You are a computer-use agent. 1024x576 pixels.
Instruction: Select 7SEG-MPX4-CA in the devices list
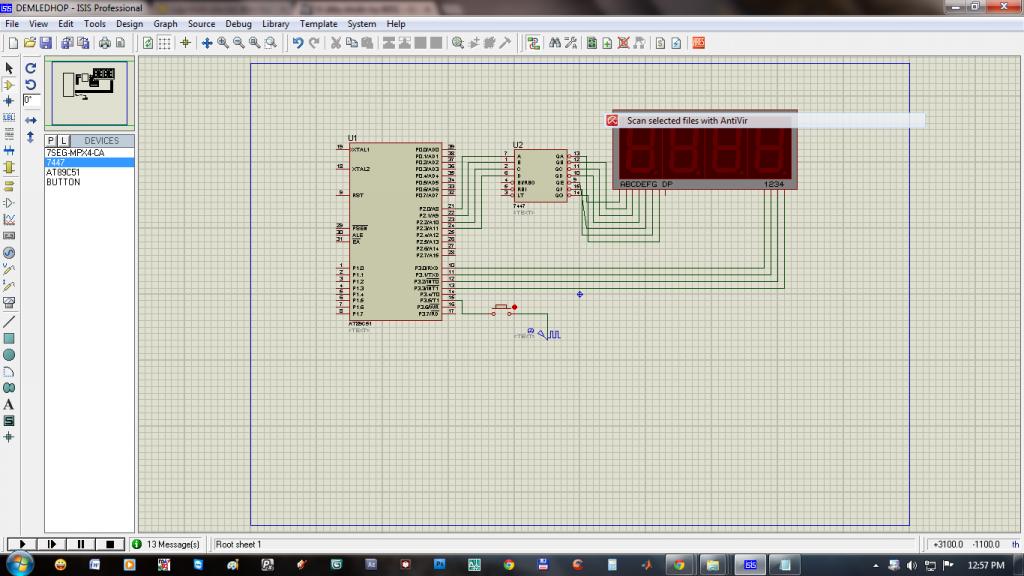coord(75,153)
